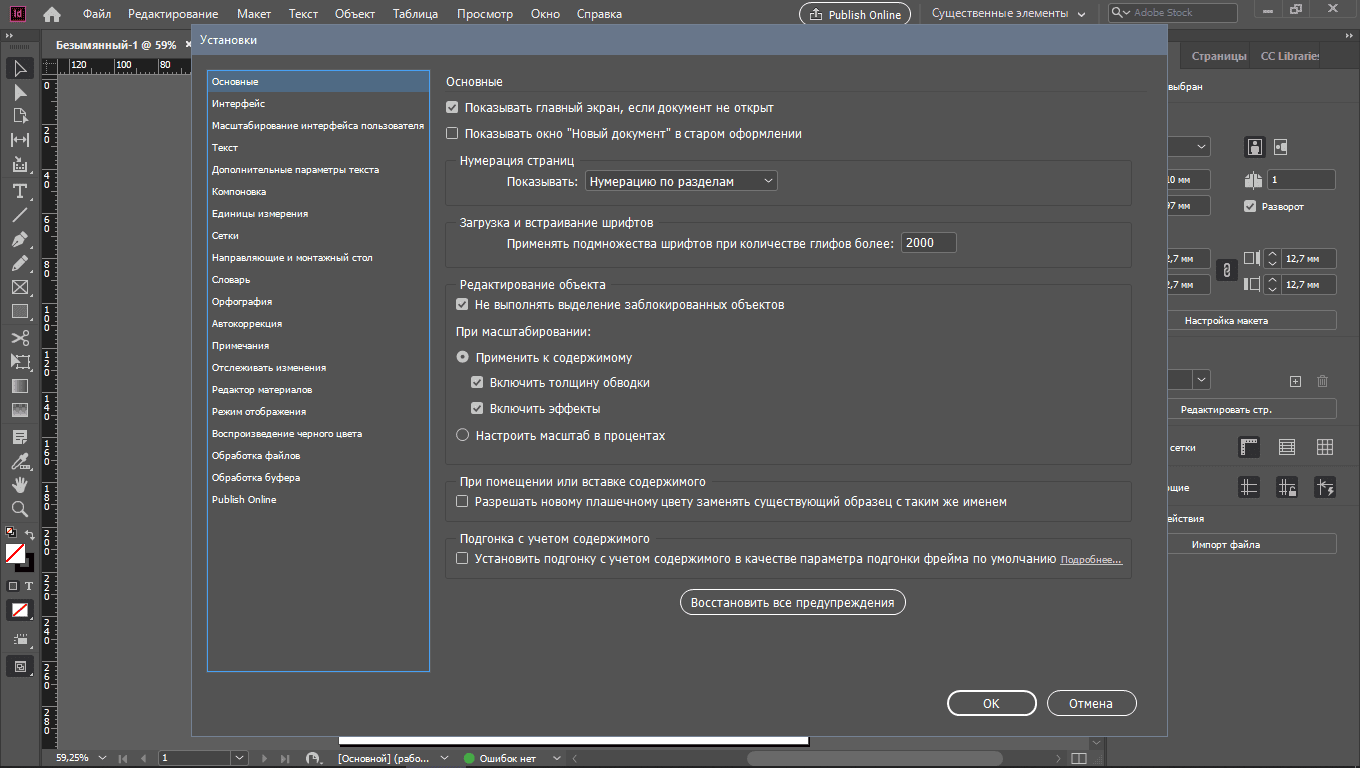Click the landscape orientation icon
This screenshot has height=768, width=1360.
[1280, 147]
